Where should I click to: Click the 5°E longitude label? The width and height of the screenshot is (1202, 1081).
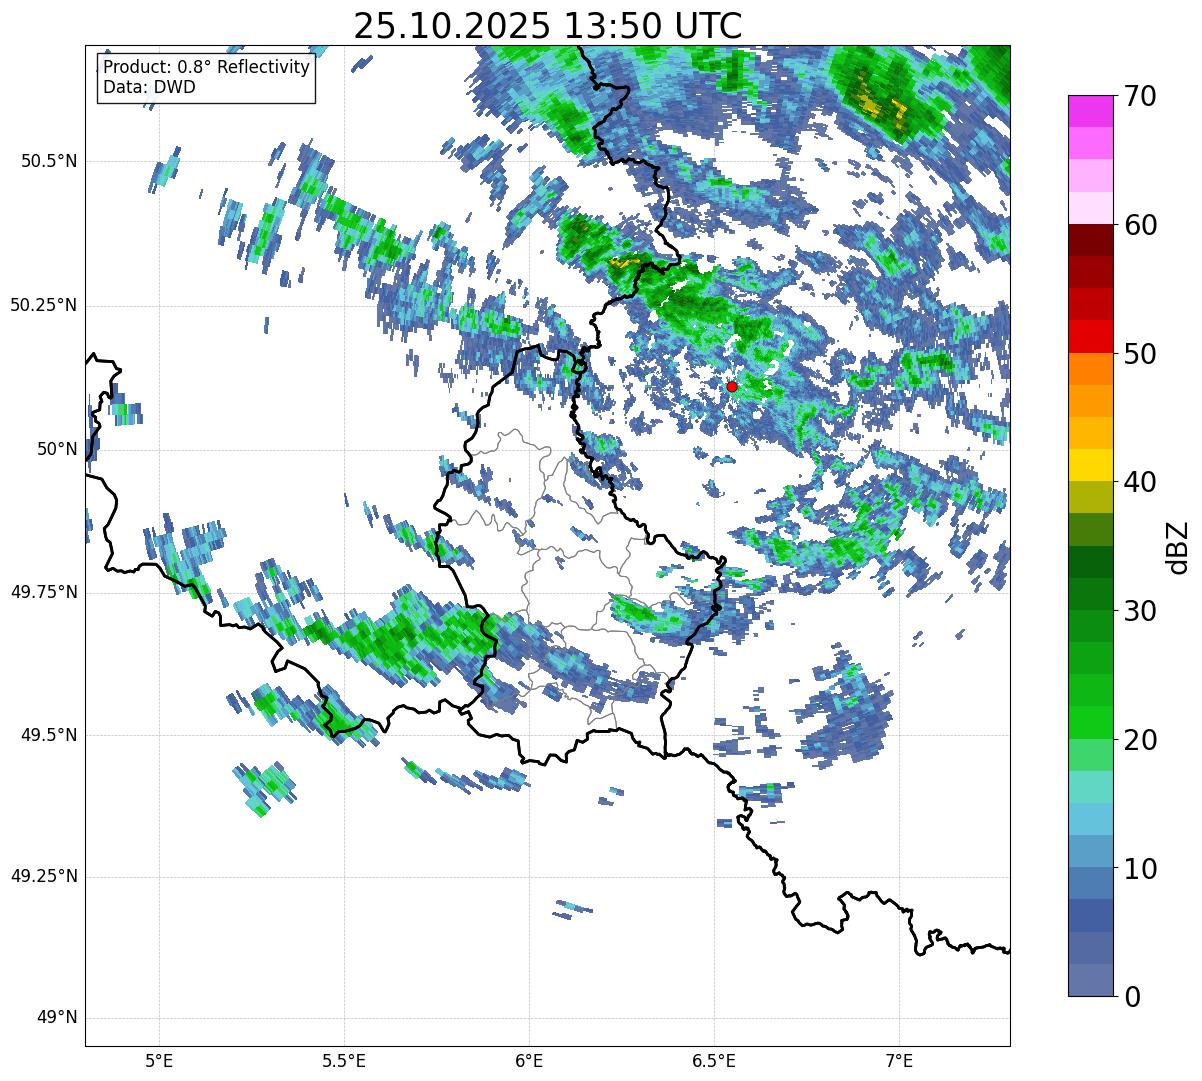159,1060
